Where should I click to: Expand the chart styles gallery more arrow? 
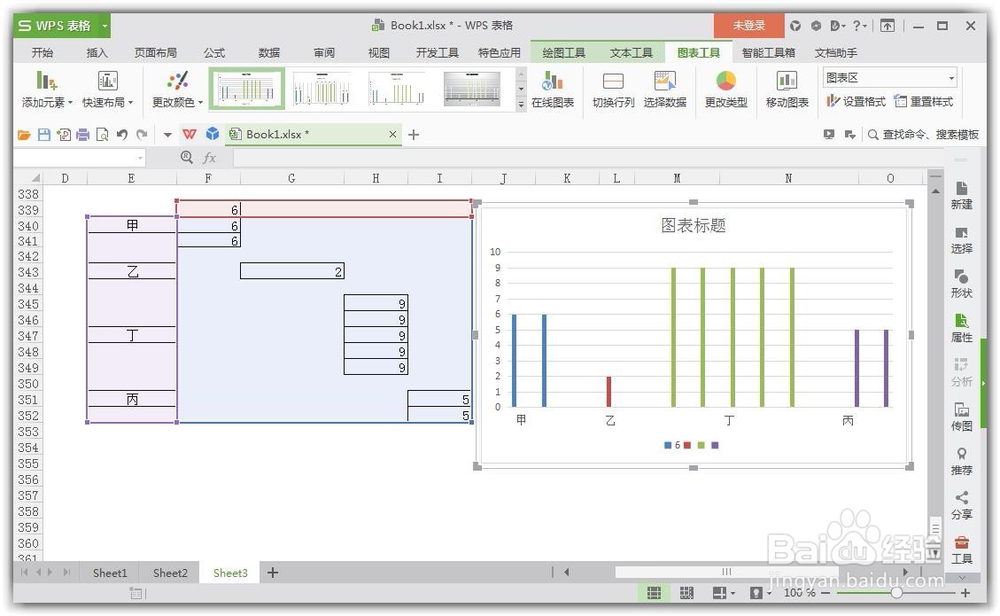pyautogui.click(x=521, y=104)
